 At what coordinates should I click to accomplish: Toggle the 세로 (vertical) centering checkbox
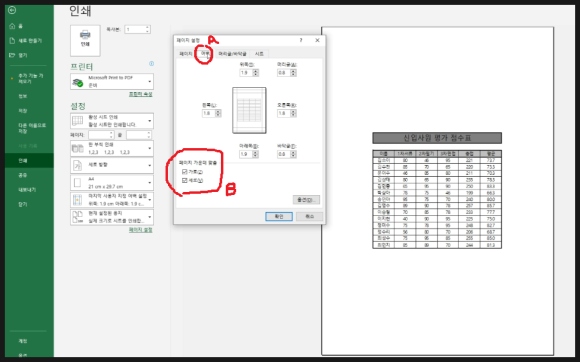pyautogui.click(x=185, y=180)
